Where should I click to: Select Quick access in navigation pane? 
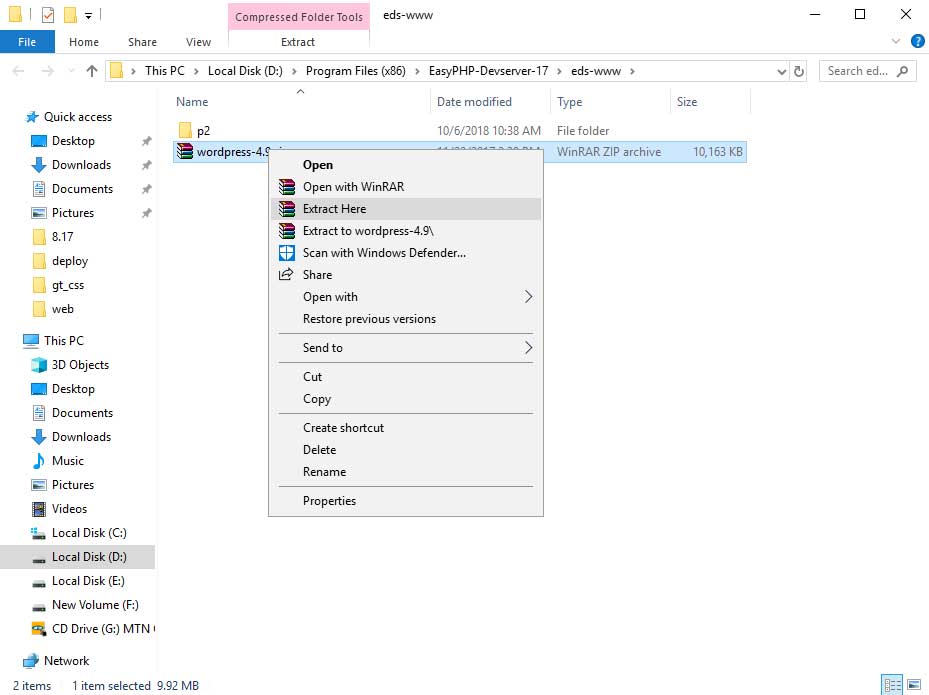pos(78,117)
